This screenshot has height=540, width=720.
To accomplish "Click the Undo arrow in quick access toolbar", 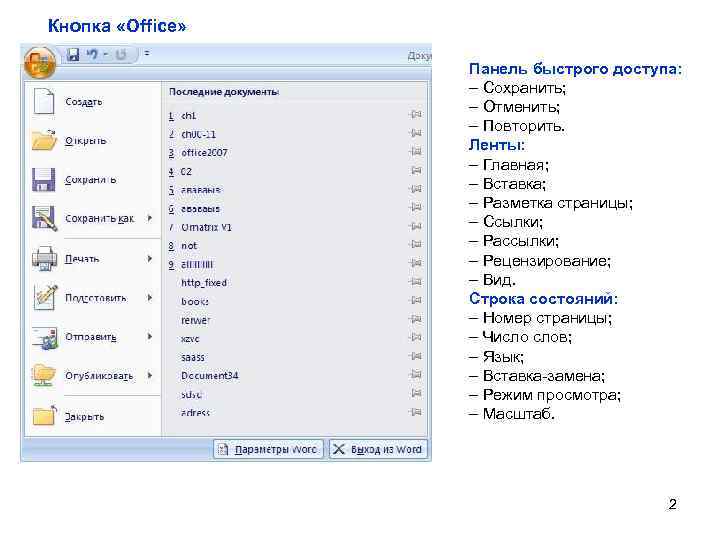I will tap(92, 54).
